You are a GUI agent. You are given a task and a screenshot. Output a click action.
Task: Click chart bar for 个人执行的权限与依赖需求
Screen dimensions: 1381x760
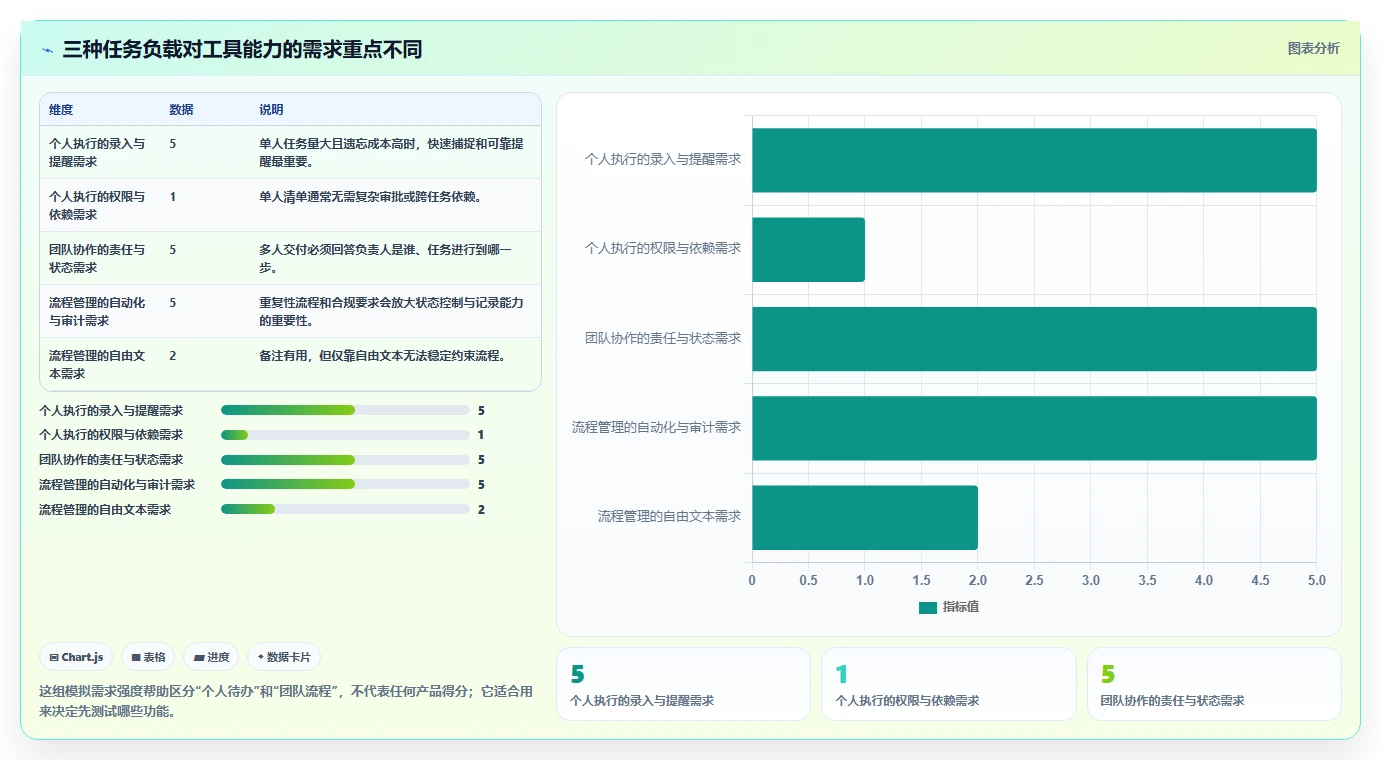click(808, 249)
